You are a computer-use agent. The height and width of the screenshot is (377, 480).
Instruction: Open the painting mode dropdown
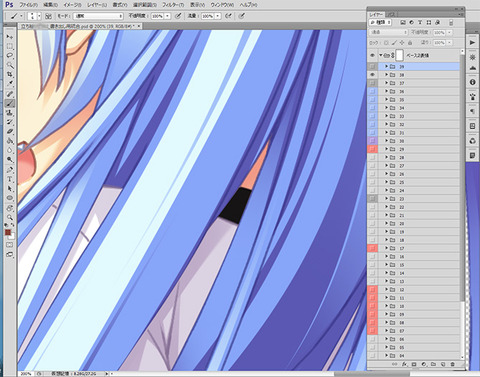pos(98,16)
